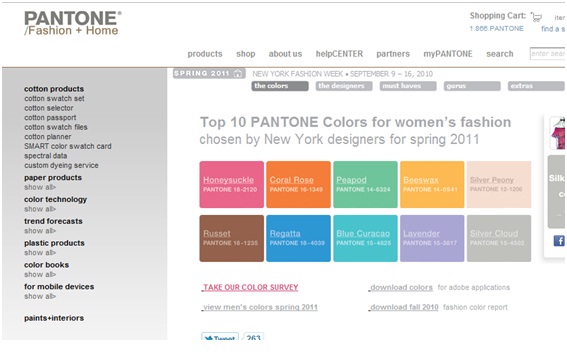The image size is (567, 364).
Task: Click the trend forecasts heading
Action: click(x=53, y=221)
